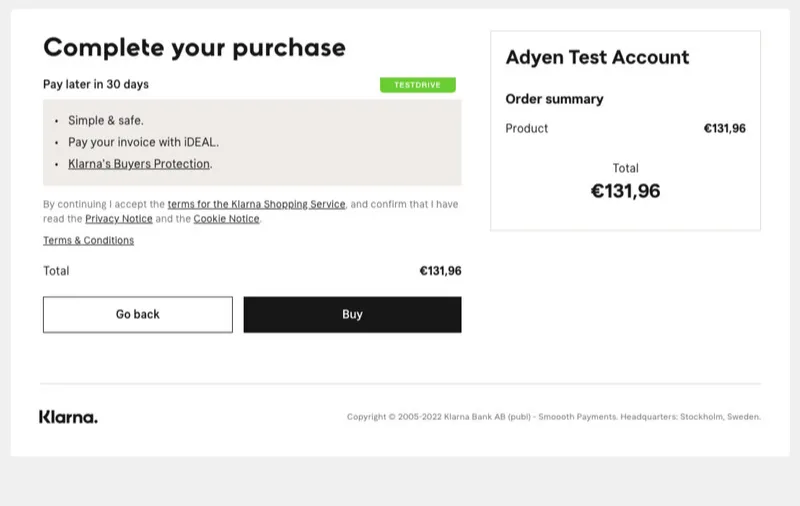Click the Product price €131,96
800x506 pixels.
pos(724,128)
